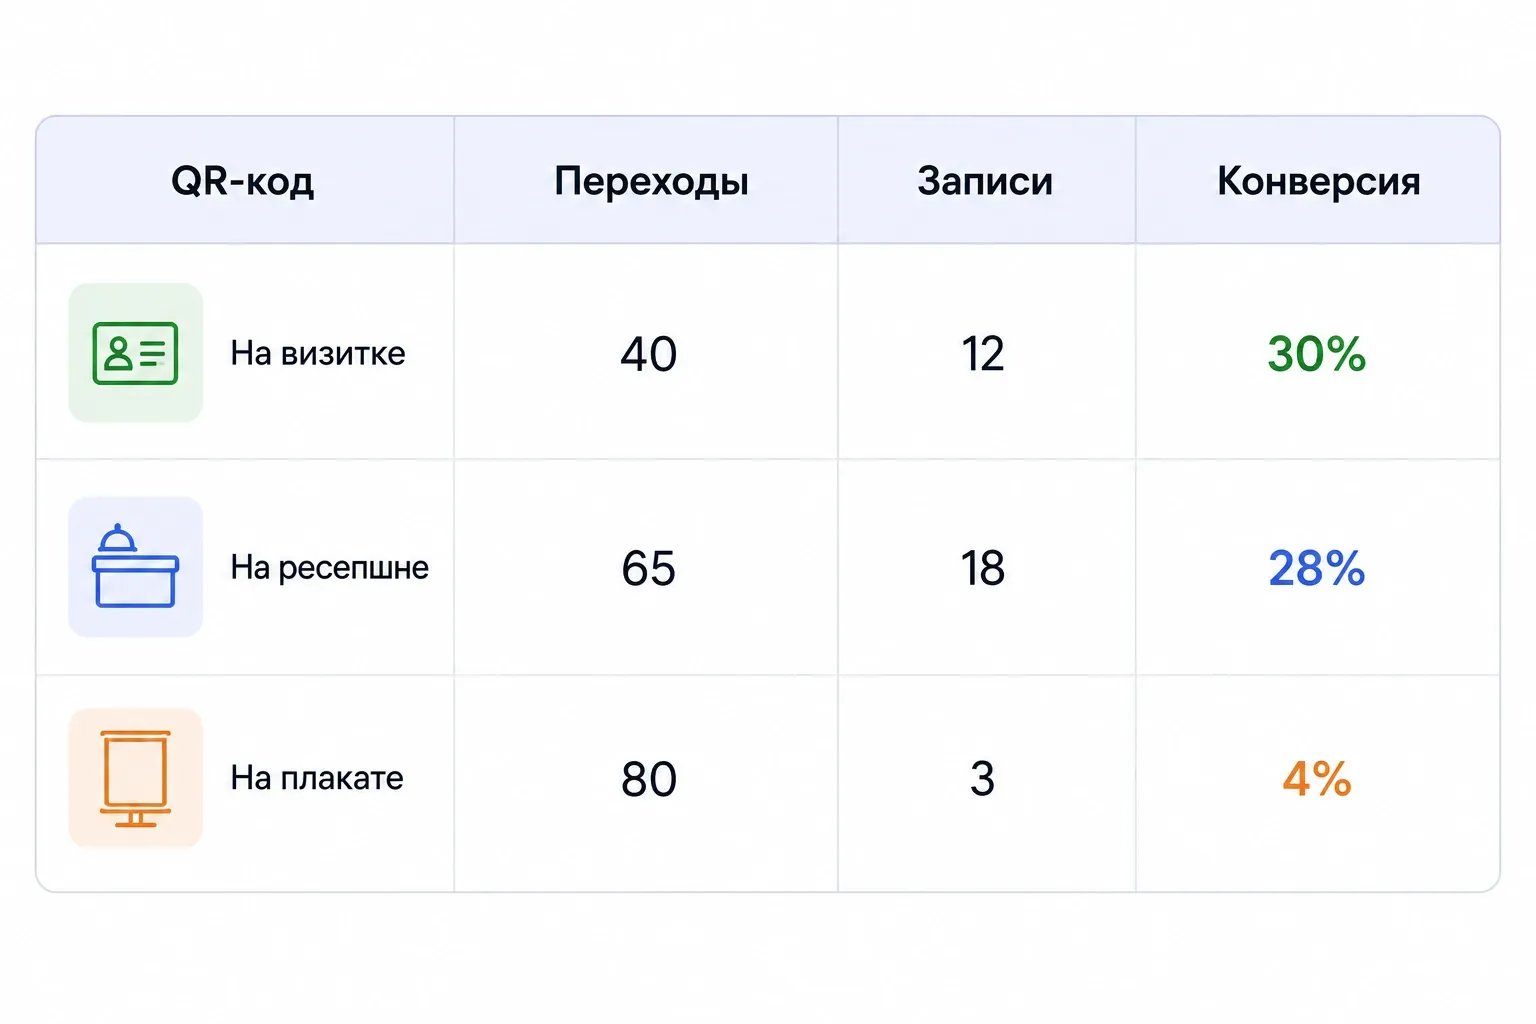
Task: Click the orange 4% conversion value
Action: tap(1317, 779)
